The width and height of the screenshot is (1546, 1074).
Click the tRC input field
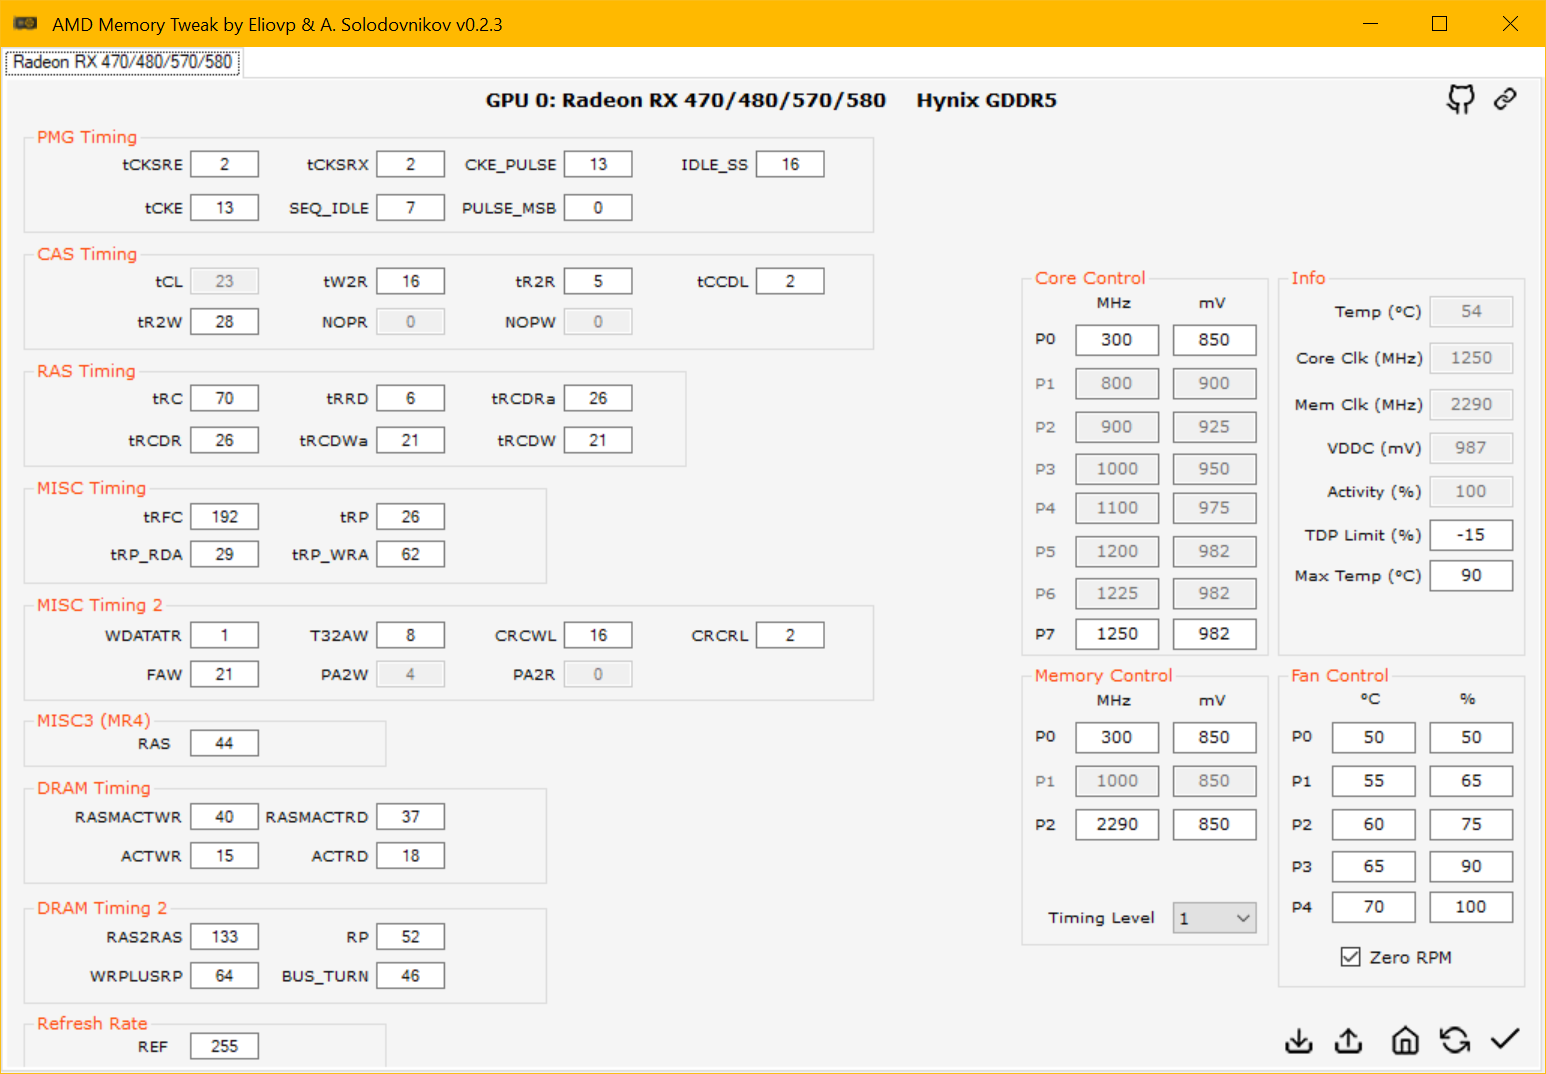pos(225,398)
